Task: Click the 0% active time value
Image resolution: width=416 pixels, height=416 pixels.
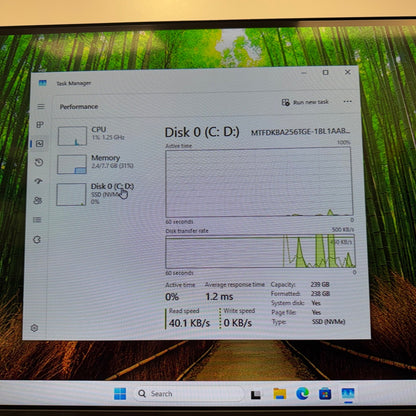Action: pyautogui.click(x=172, y=297)
